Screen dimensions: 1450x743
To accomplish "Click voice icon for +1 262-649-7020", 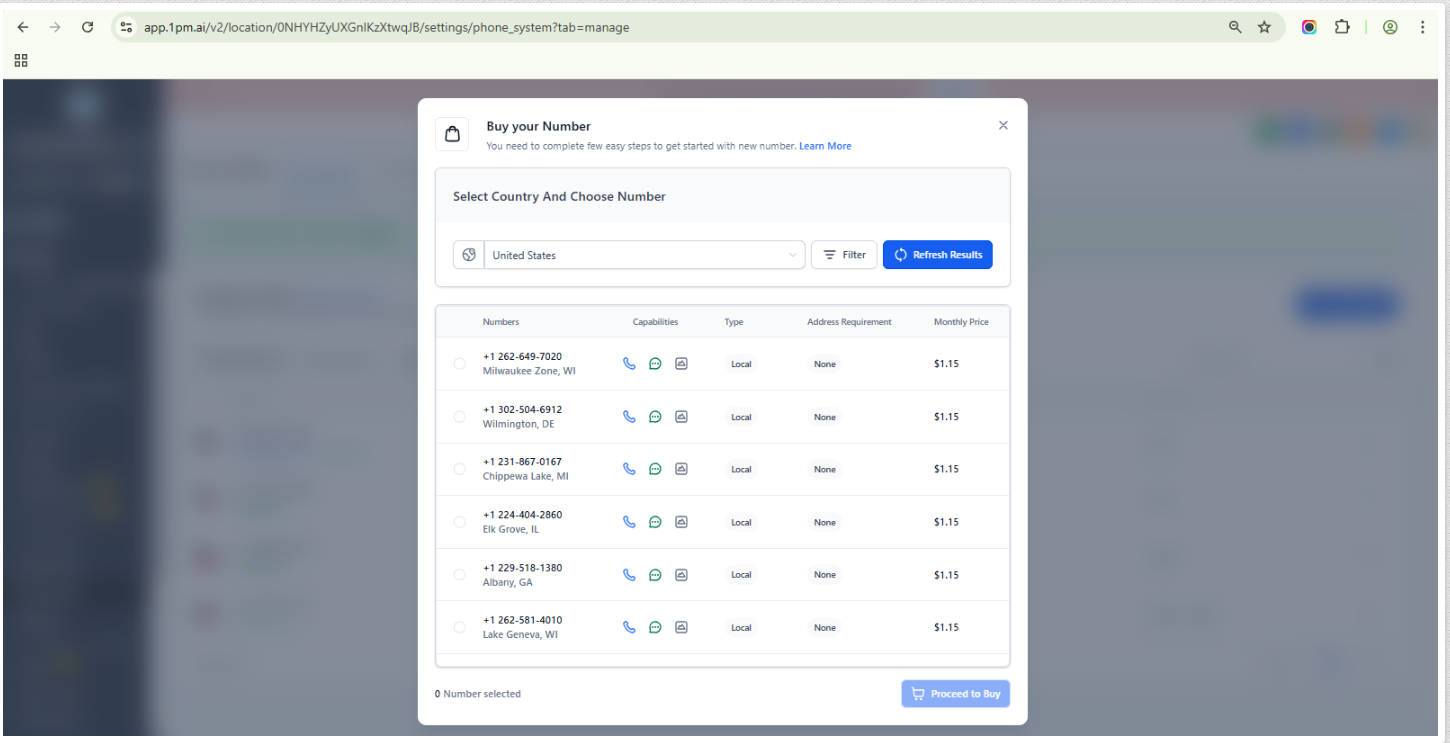I will click(629, 364).
